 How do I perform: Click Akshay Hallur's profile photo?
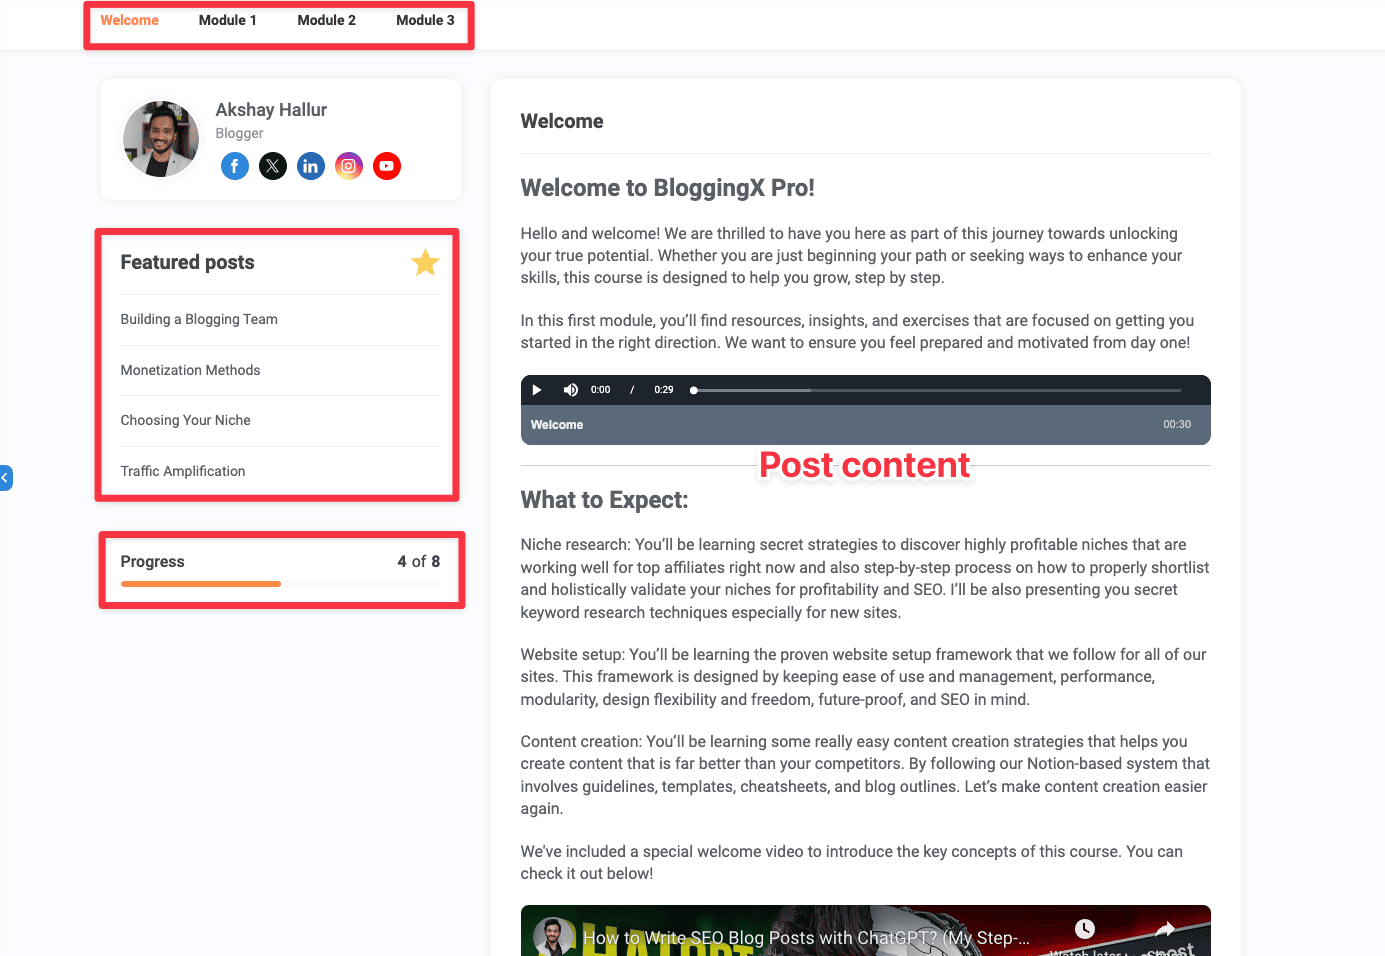tap(161, 139)
